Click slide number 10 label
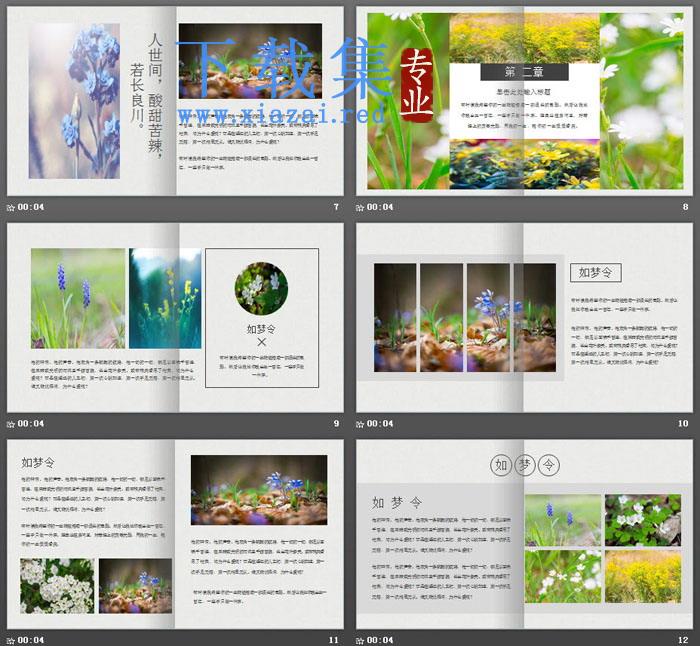This screenshot has width=700, height=646. tap(683, 424)
